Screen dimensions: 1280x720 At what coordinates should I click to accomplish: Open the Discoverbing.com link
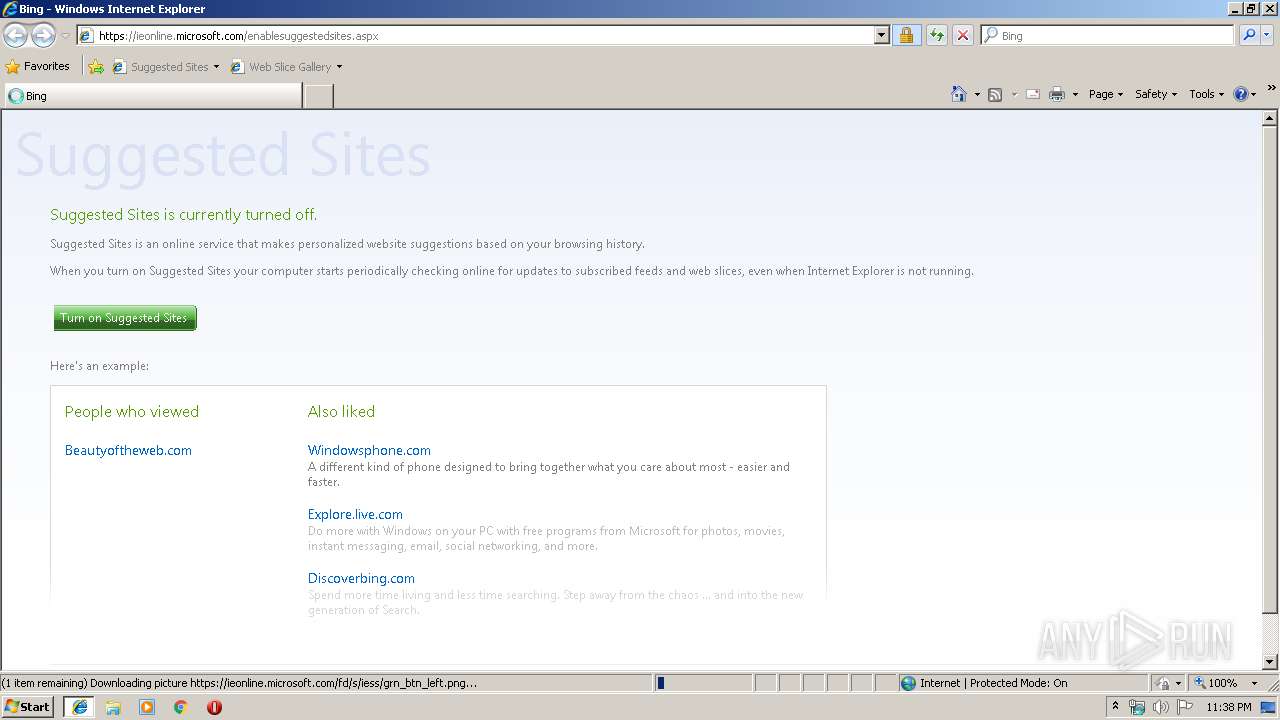tap(361, 578)
